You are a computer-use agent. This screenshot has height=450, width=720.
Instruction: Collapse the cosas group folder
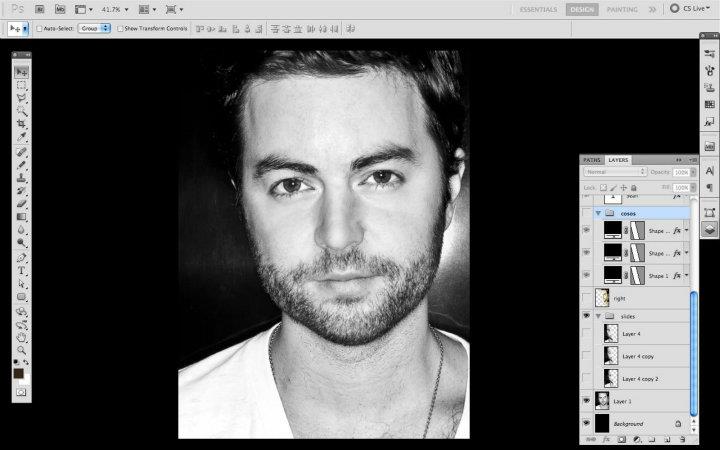point(598,213)
